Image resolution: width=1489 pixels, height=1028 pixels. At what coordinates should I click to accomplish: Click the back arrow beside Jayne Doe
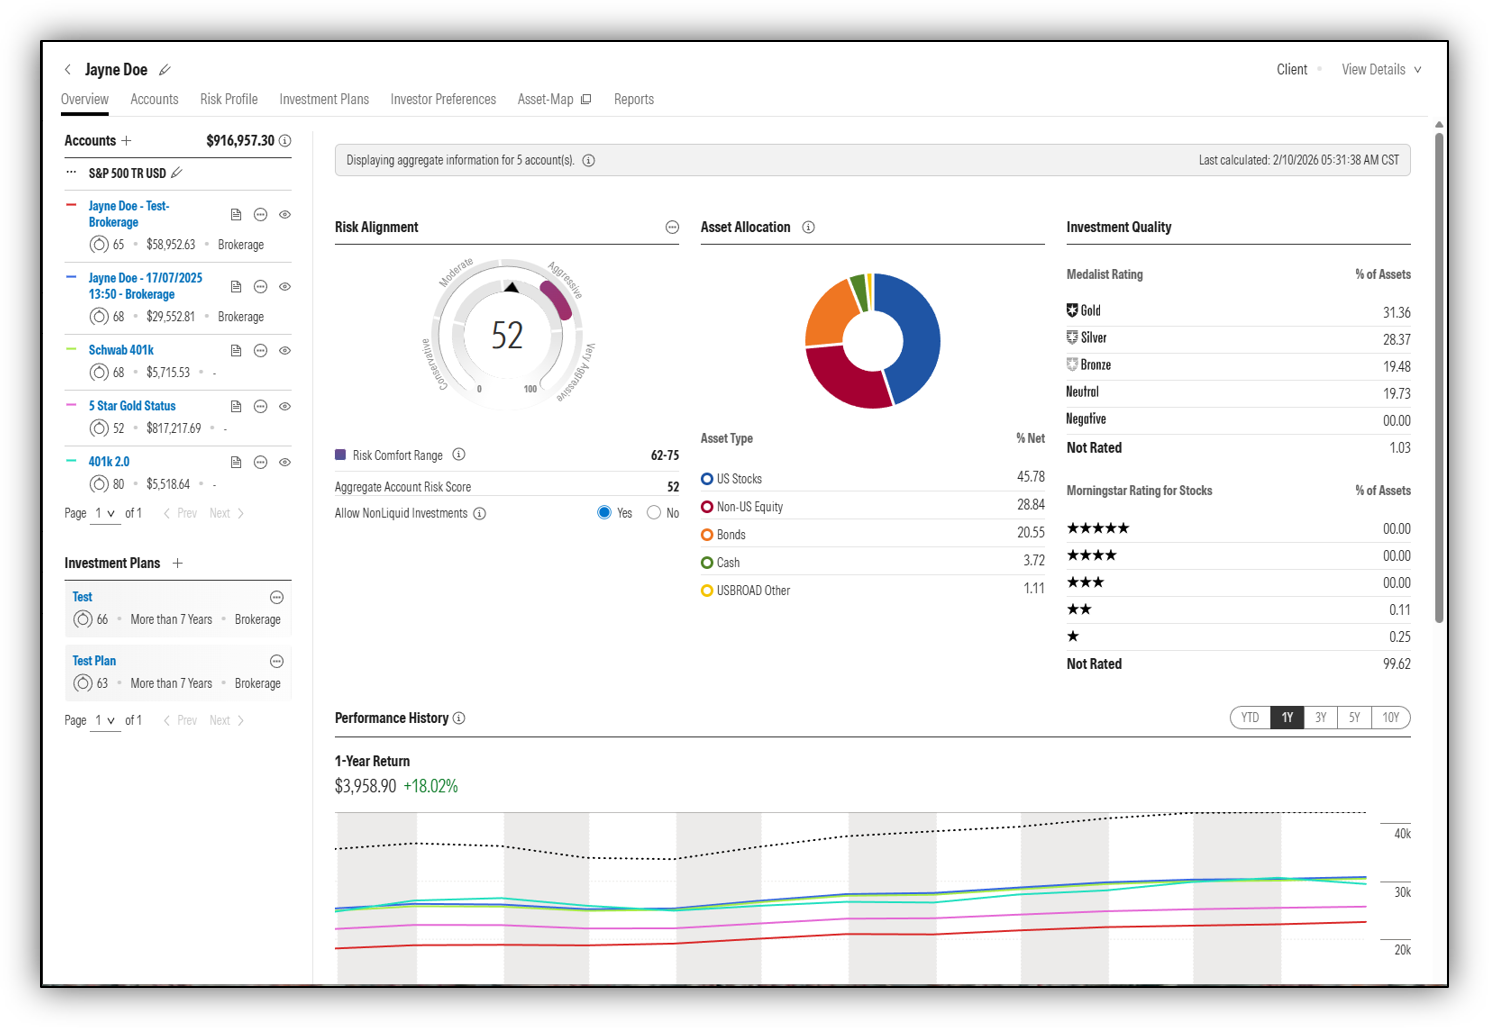coord(68,70)
